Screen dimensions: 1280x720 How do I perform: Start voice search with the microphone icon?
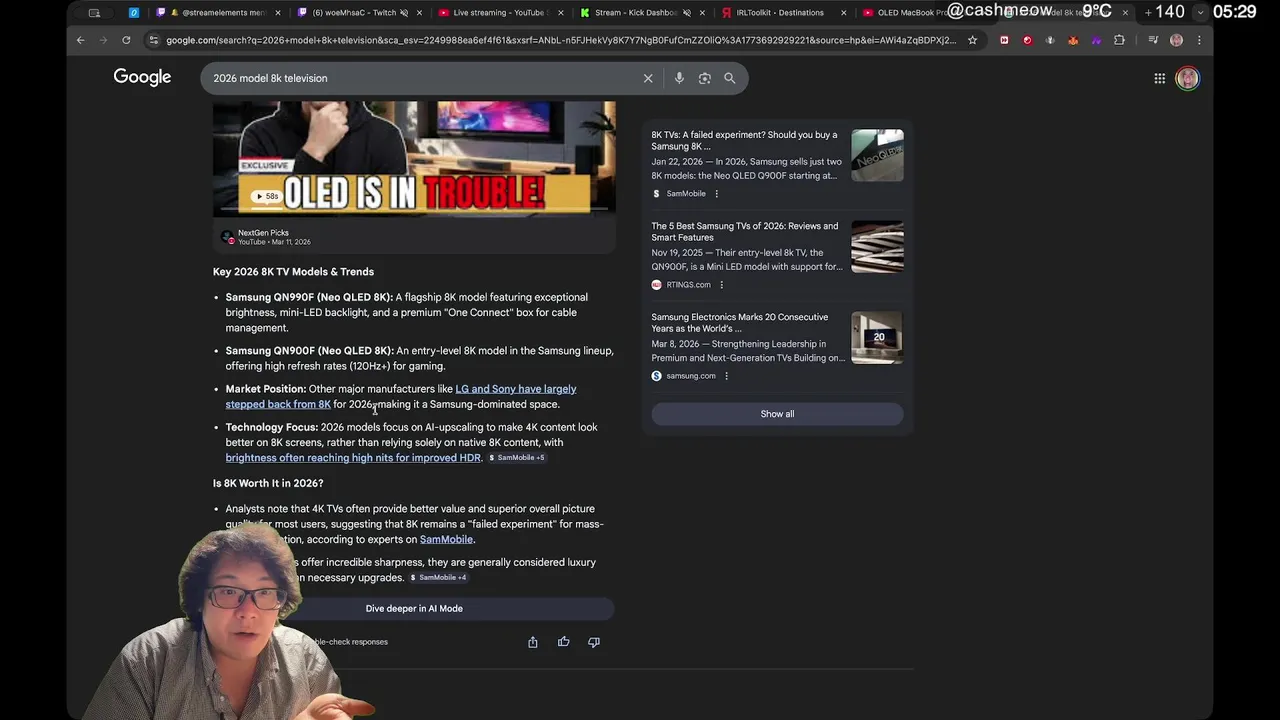point(679,78)
